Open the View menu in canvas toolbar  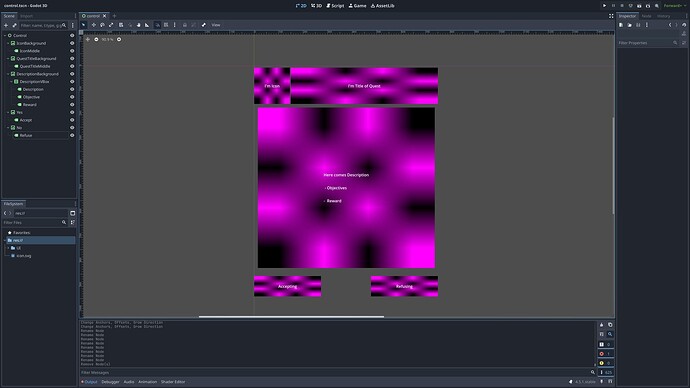click(216, 25)
